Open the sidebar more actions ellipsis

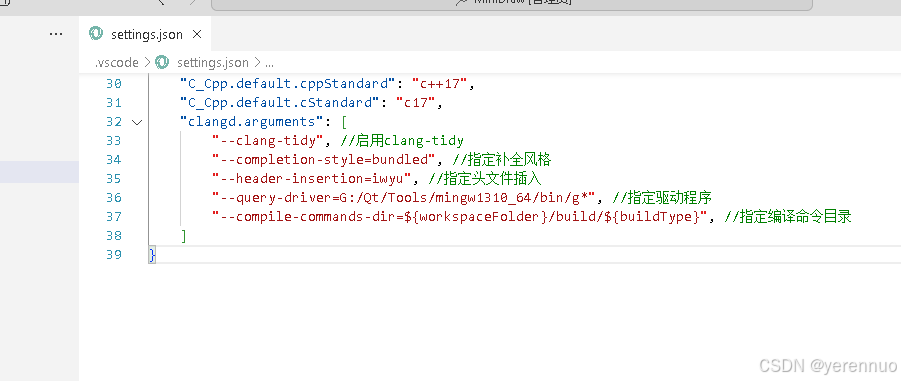[x=56, y=34]
